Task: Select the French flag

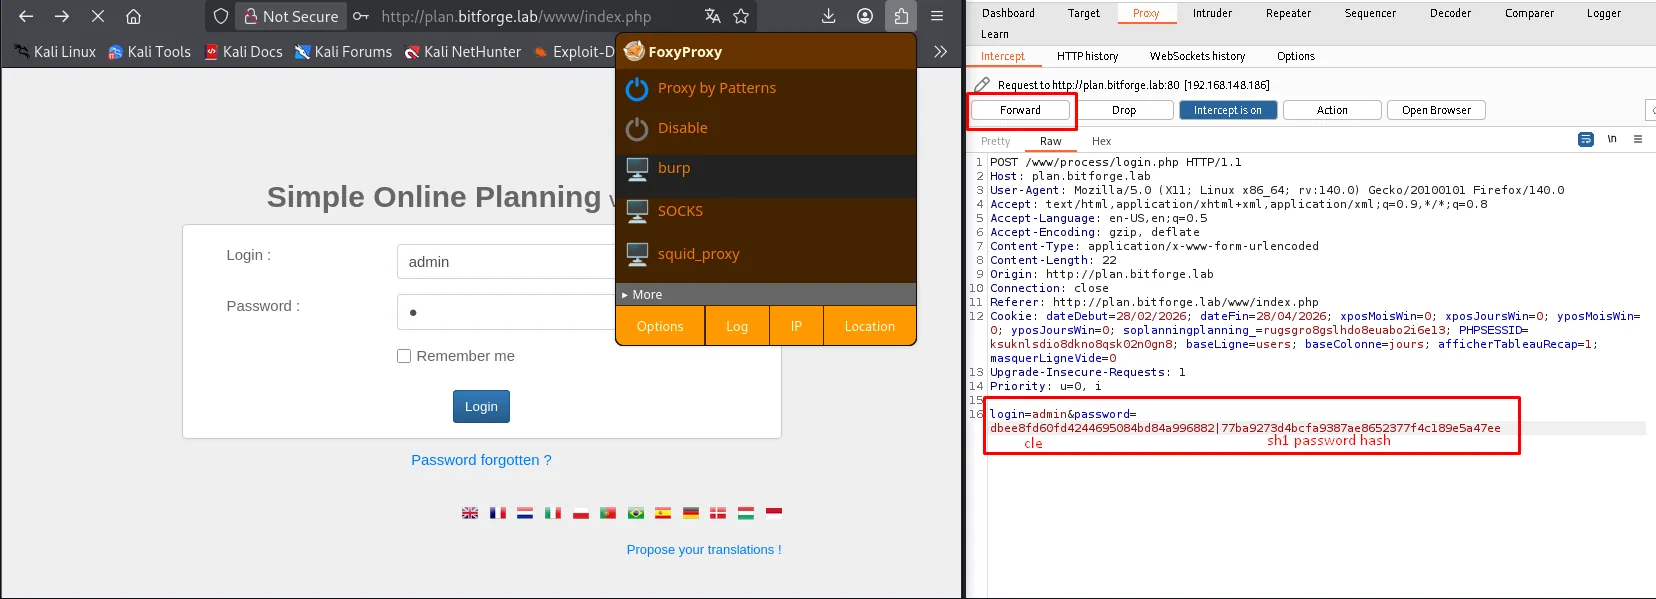Action: [x=498, y=513]
